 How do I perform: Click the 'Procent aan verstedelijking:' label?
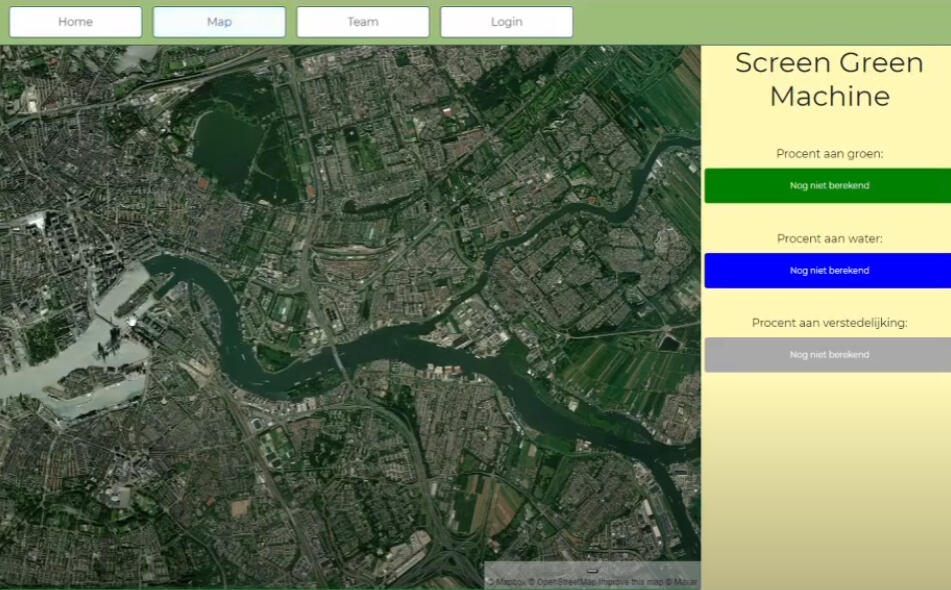pyautogui.click(x=829, y=323)
